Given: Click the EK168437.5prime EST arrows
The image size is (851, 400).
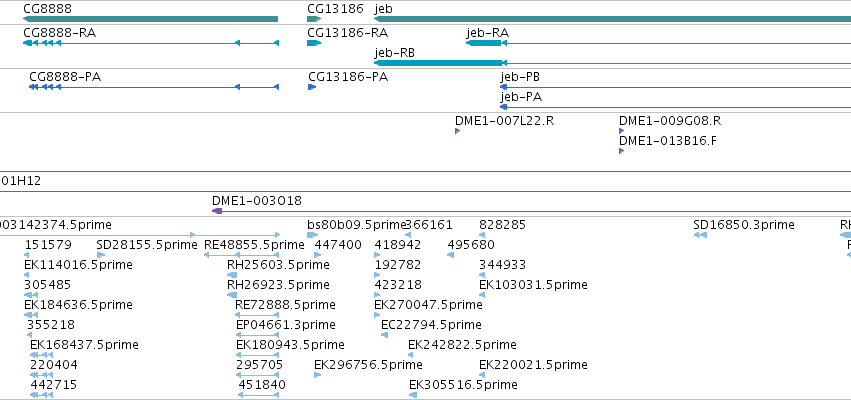Looking at the screenshot, I should [x=42, y=355].
